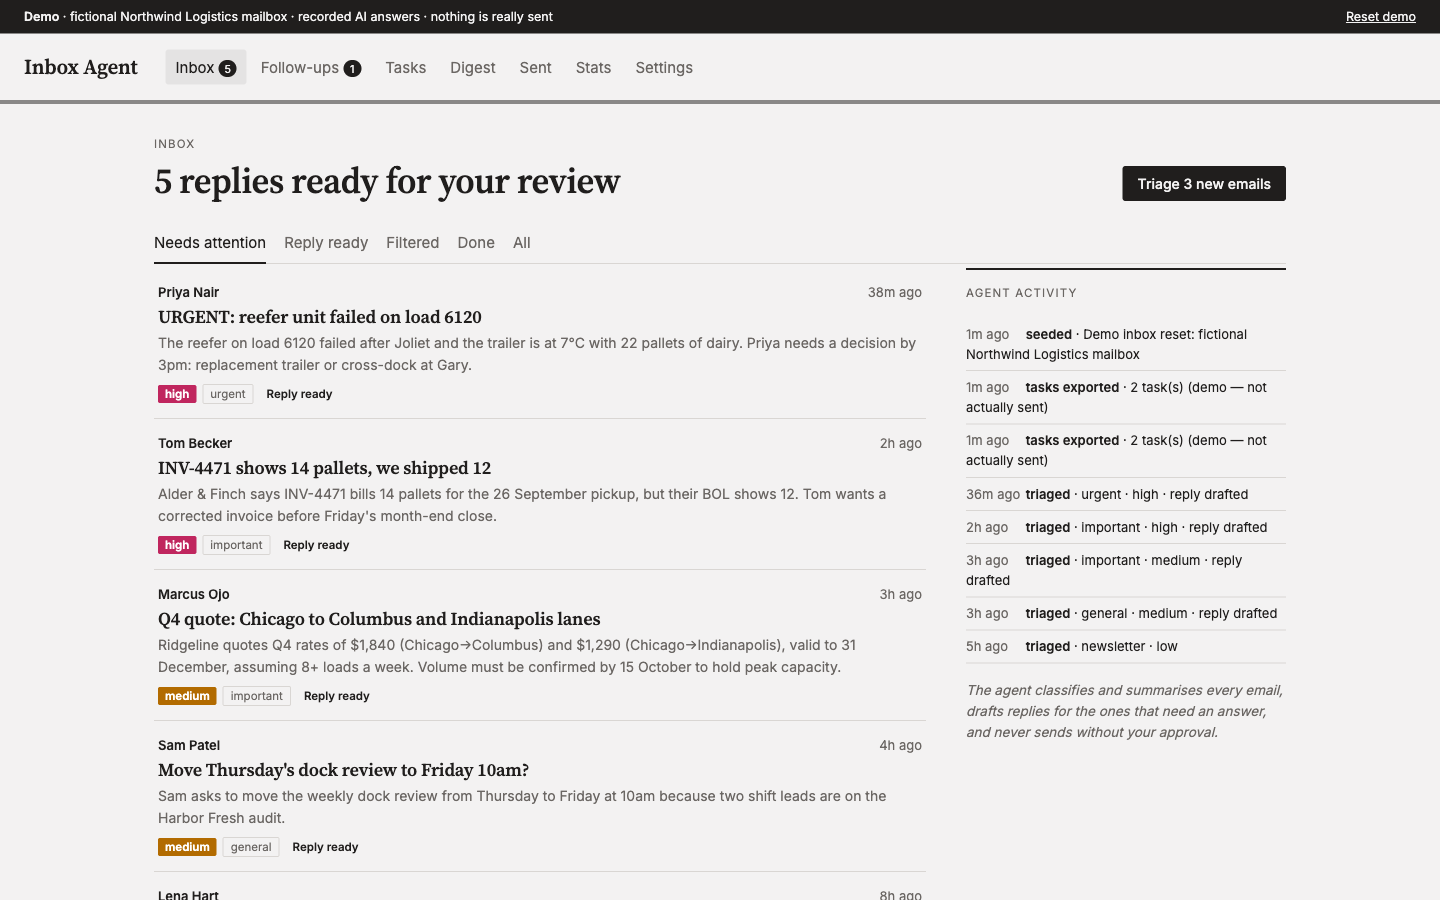
Task: Open Settings in the top navigation
Action: click(664, 67)
